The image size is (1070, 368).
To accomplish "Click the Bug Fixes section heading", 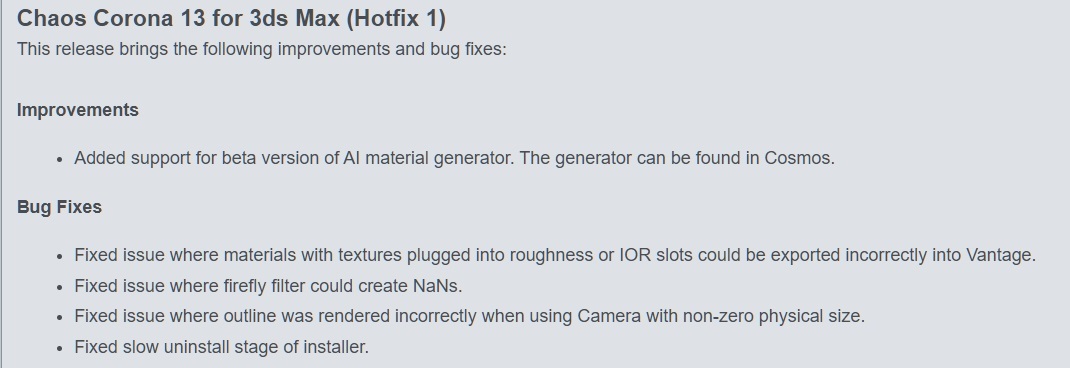I will tap(59, 207).
